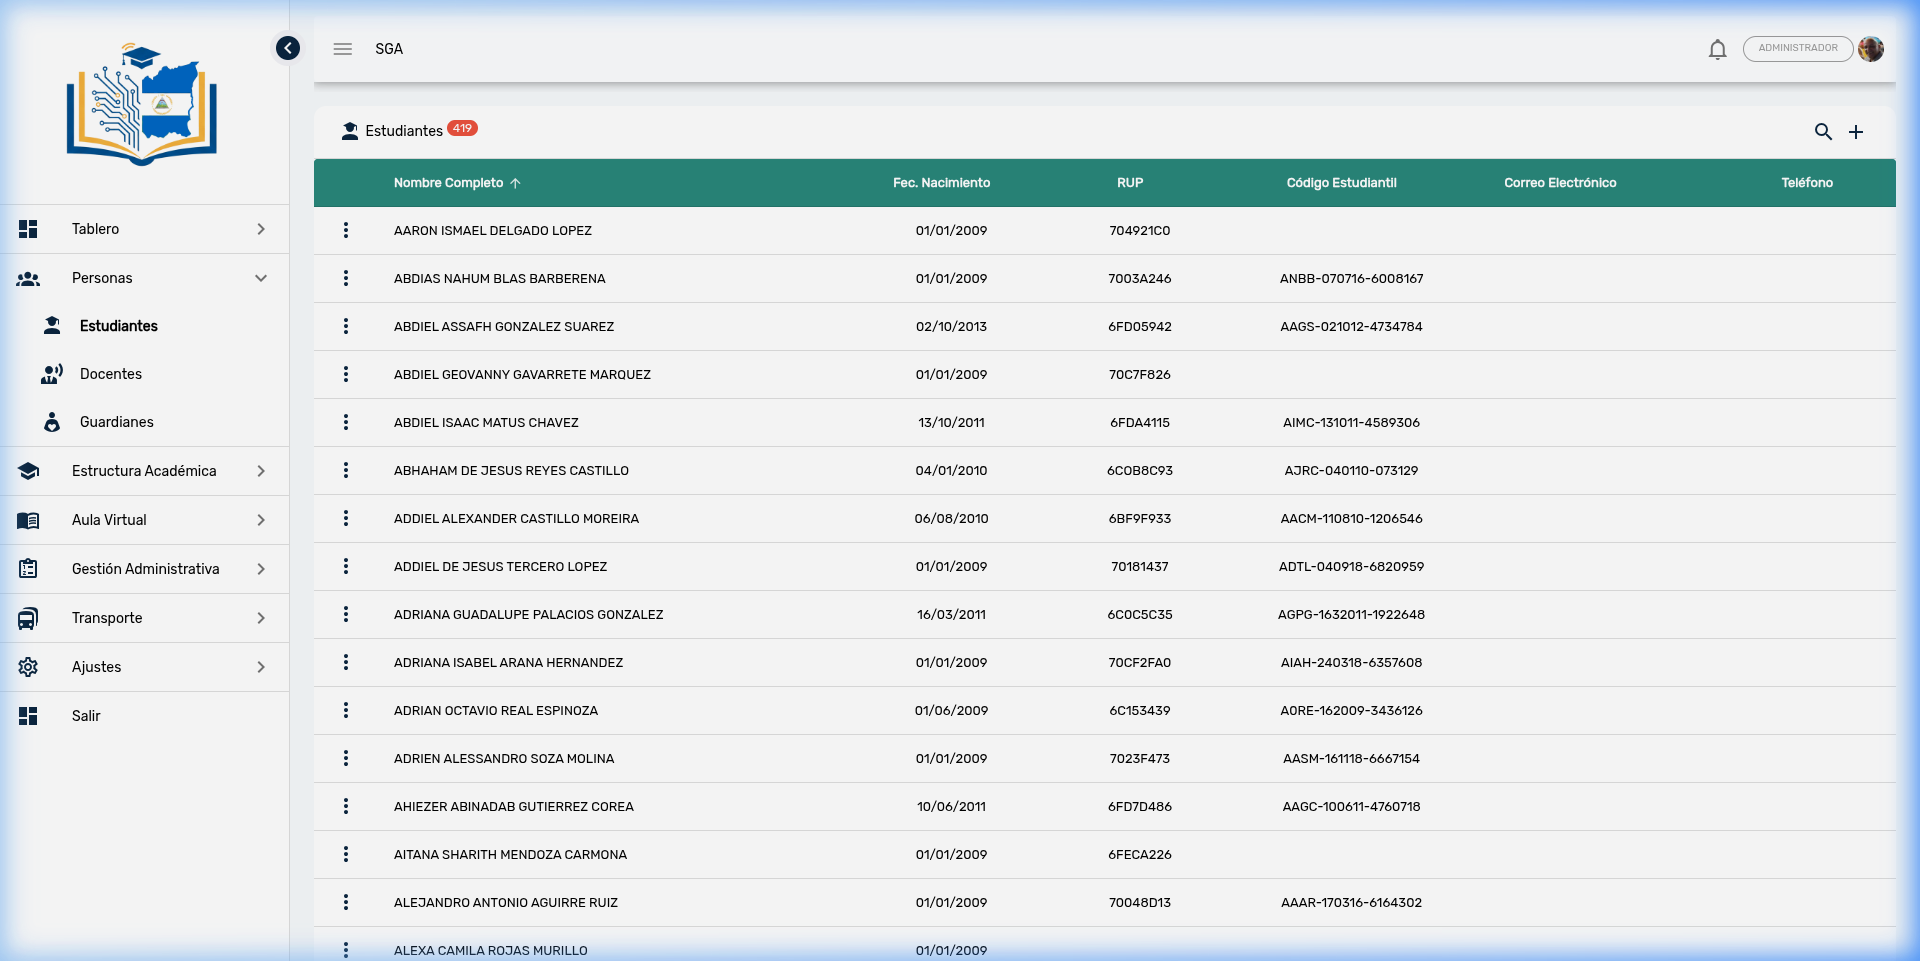
Task: Open the student search magnifier
Action: [1823, 132]
